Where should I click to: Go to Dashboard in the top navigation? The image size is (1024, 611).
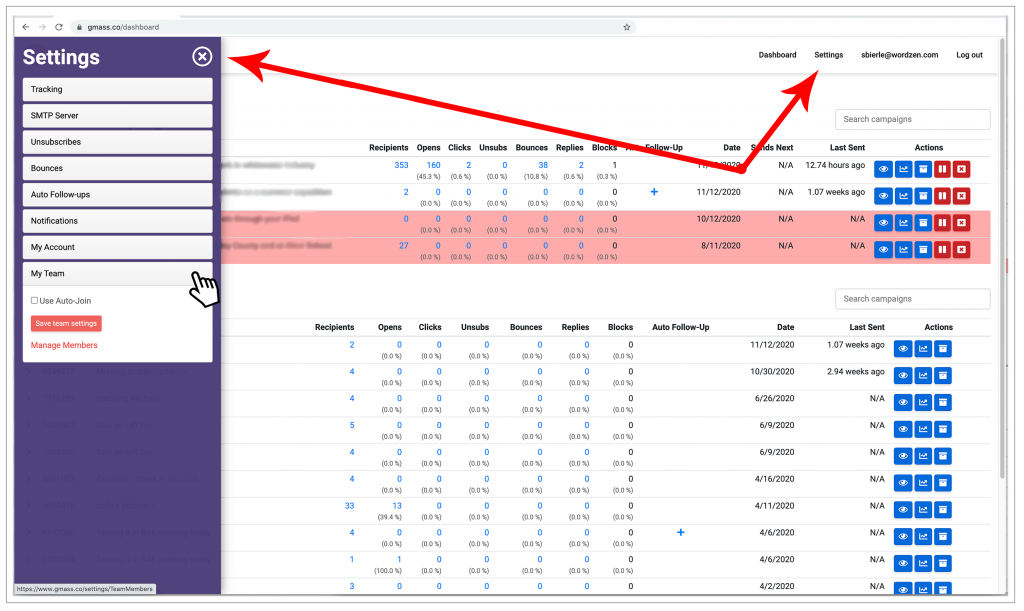777,55
